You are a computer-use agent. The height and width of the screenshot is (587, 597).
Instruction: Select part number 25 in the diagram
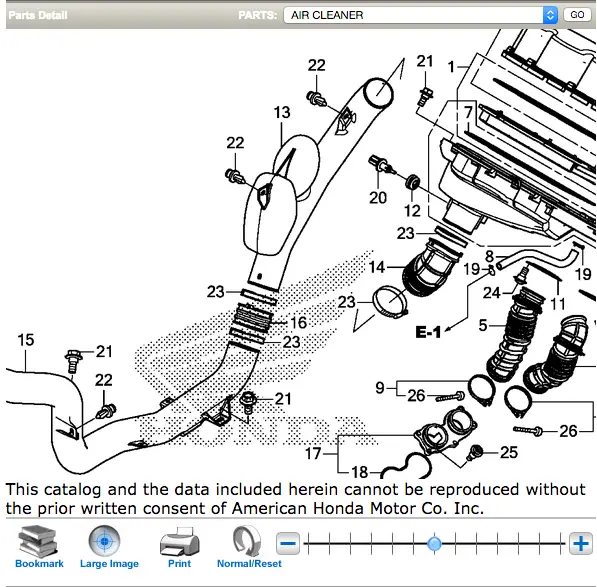tap(509, 452)
